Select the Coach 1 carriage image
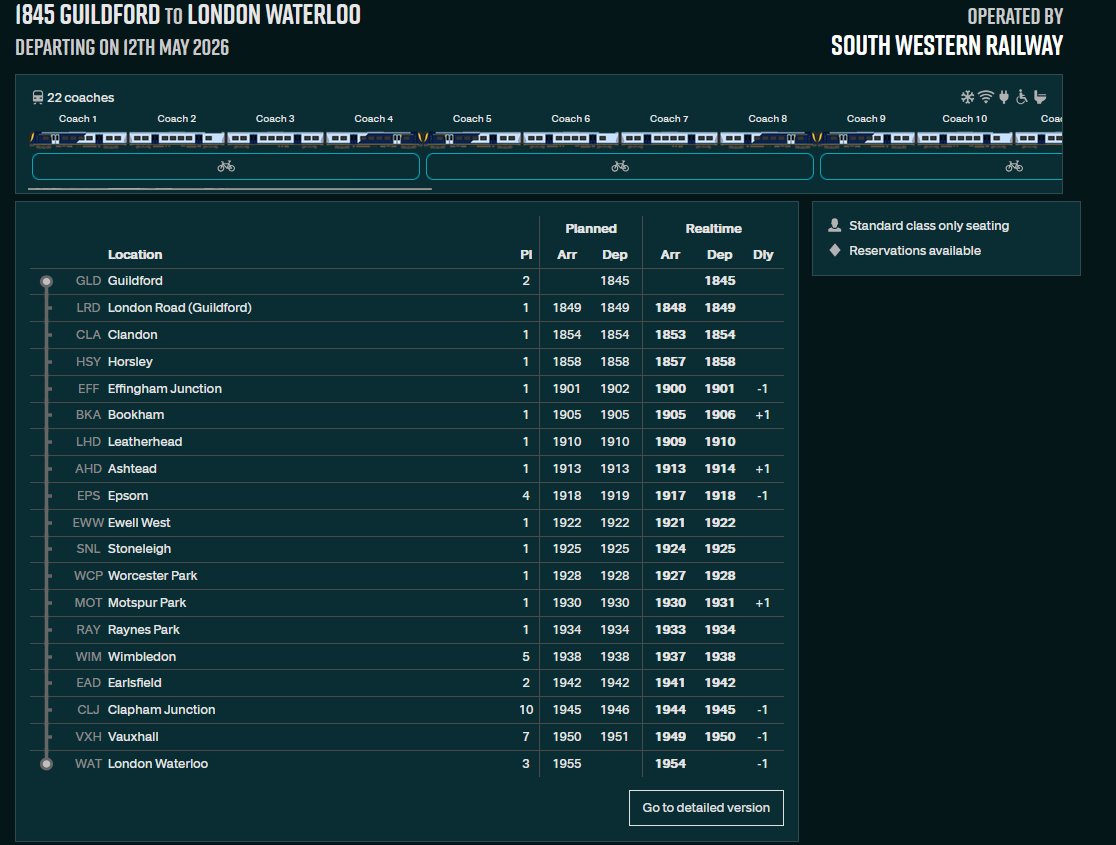 pyautogui.click(x=78, y=138)
